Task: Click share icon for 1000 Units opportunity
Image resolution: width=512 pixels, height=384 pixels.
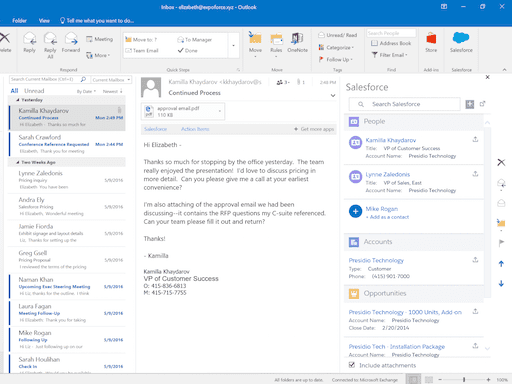Action: point(475,311)
